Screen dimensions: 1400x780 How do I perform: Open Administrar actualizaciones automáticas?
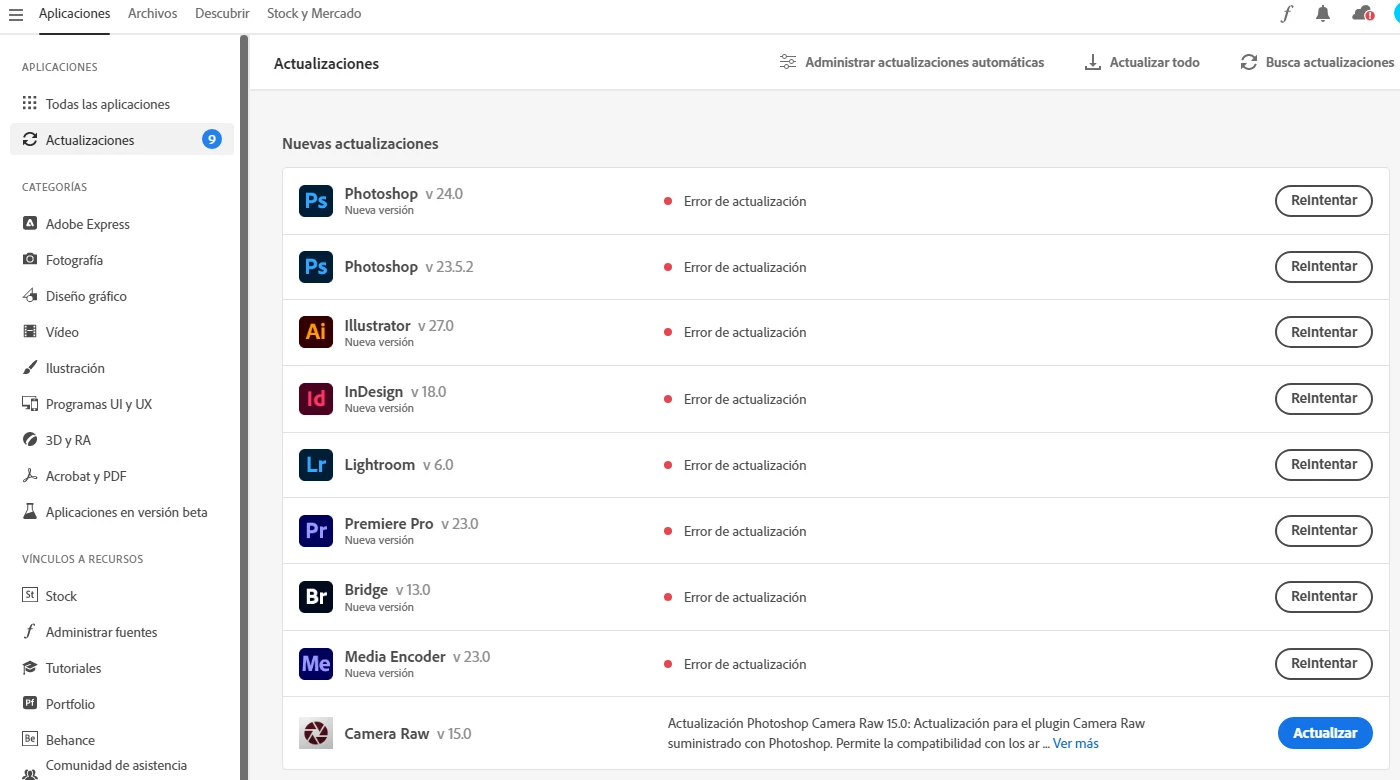912,62
